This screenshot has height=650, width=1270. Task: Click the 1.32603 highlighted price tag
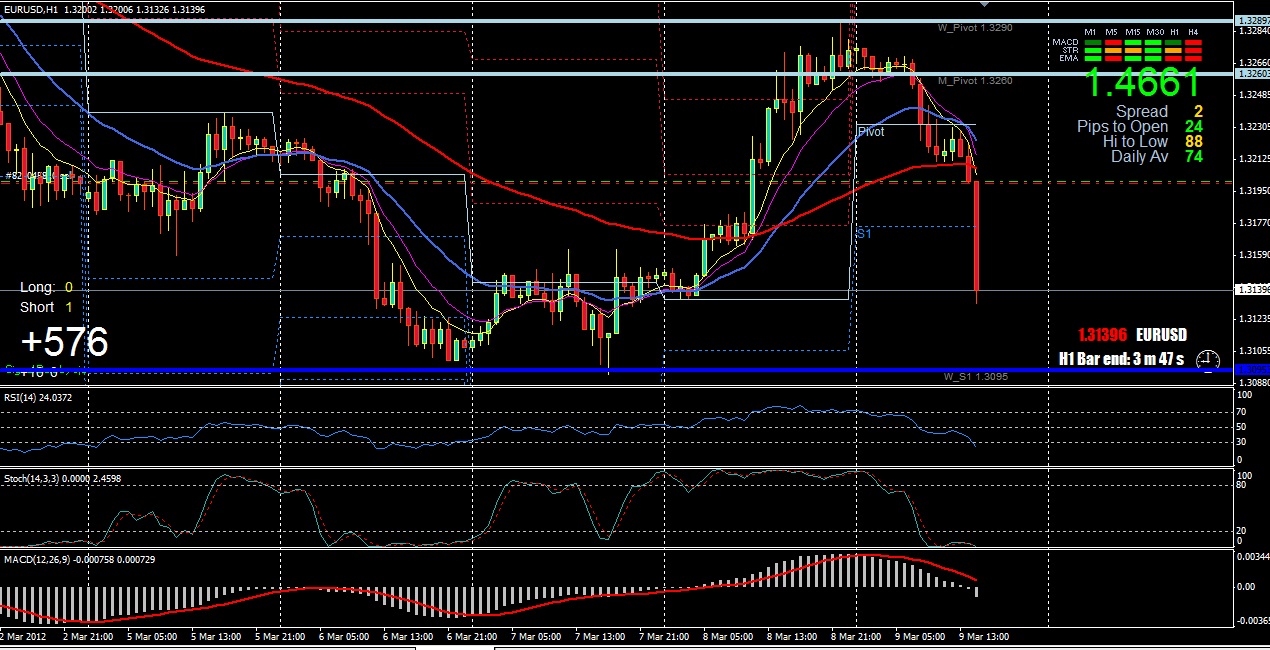click(x=1252, y=73)
